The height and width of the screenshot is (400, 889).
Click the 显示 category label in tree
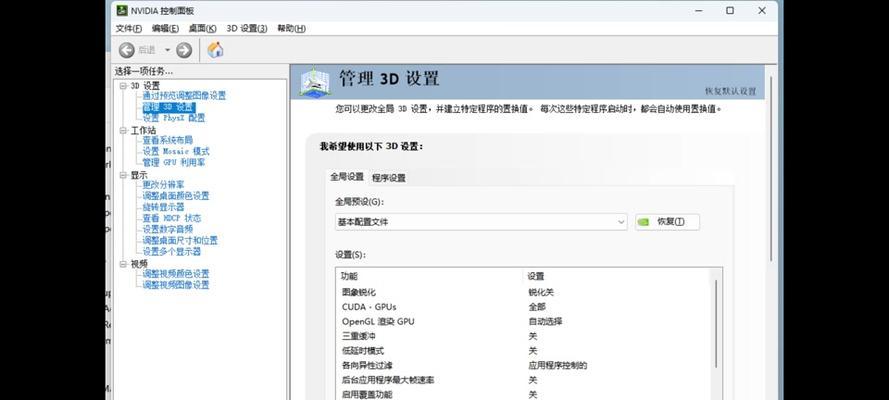pyautogui.click(x=139, y=175)
